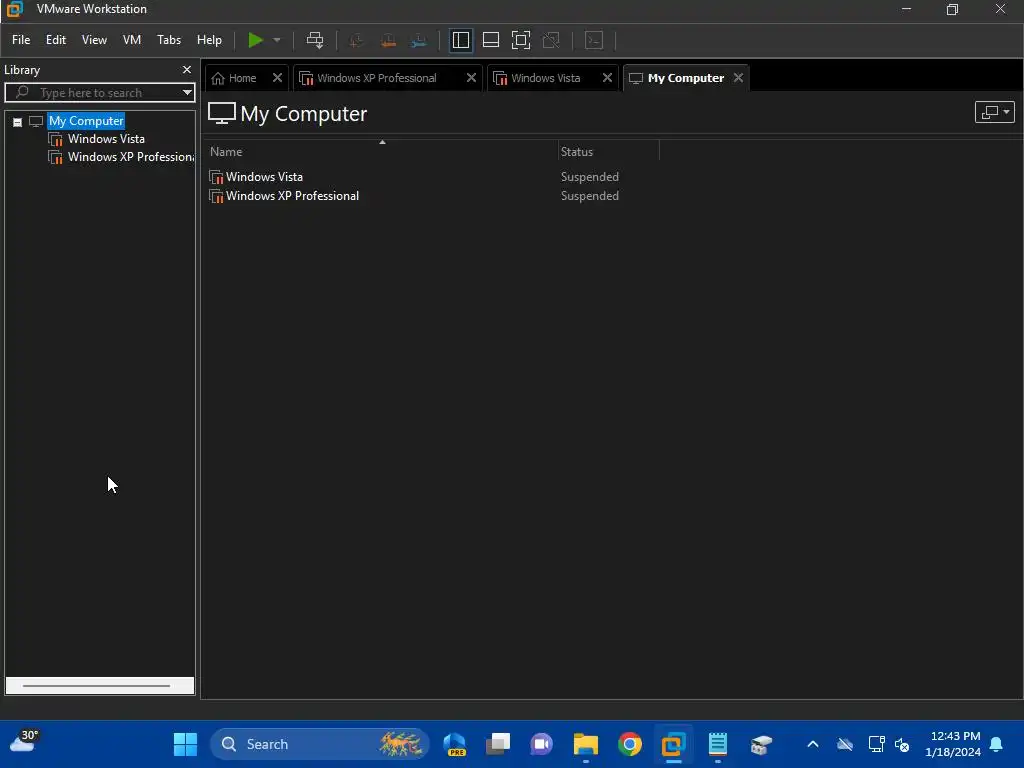This screenshot has width=1024, height=768.
Task: Select Windows XP Professional in library tree
Action: [x=131, y=157]
